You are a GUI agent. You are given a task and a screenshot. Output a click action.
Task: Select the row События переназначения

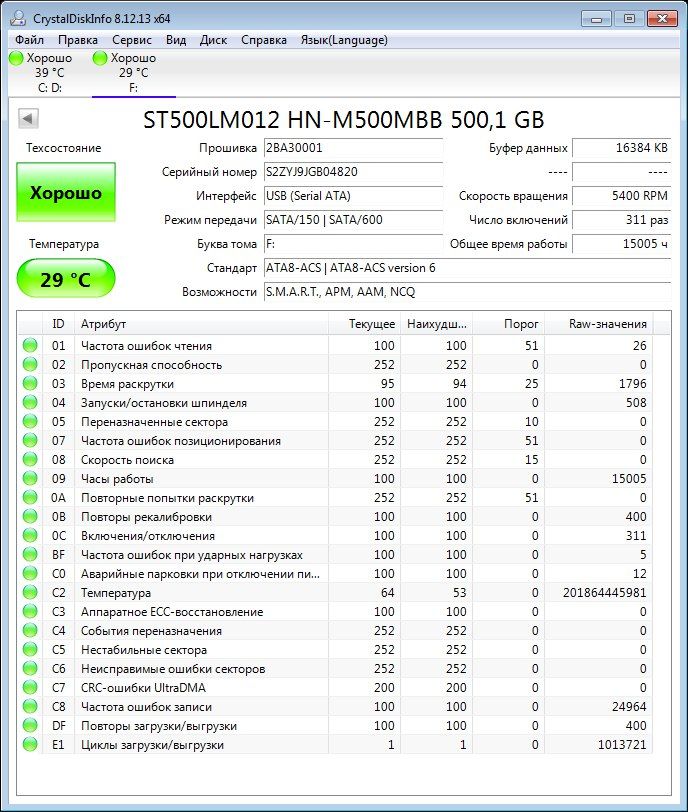point(335,631)
